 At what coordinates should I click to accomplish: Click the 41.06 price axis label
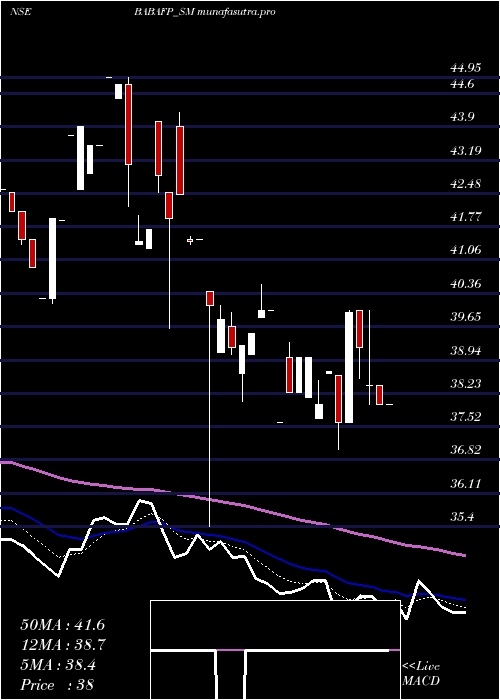tap(466, 250)
